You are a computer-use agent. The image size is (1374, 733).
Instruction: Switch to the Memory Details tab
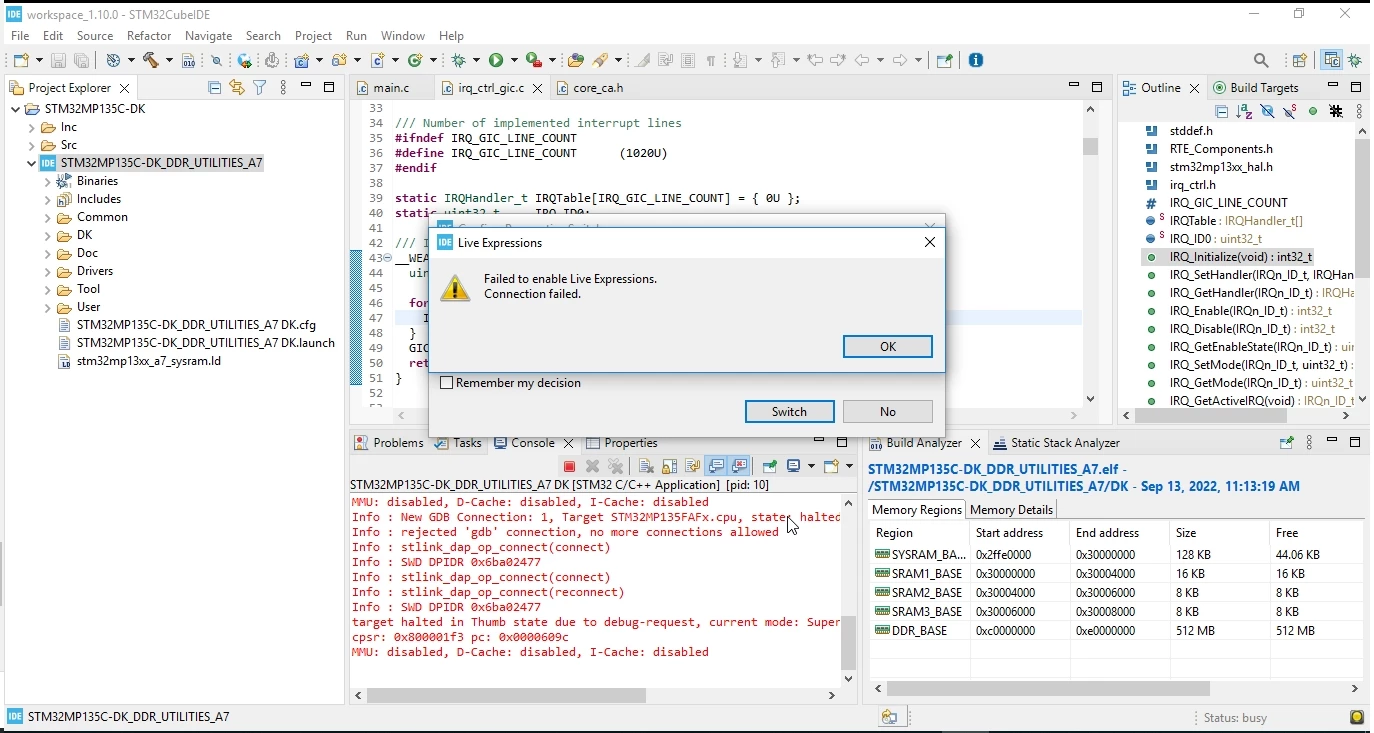point(1011,510)
